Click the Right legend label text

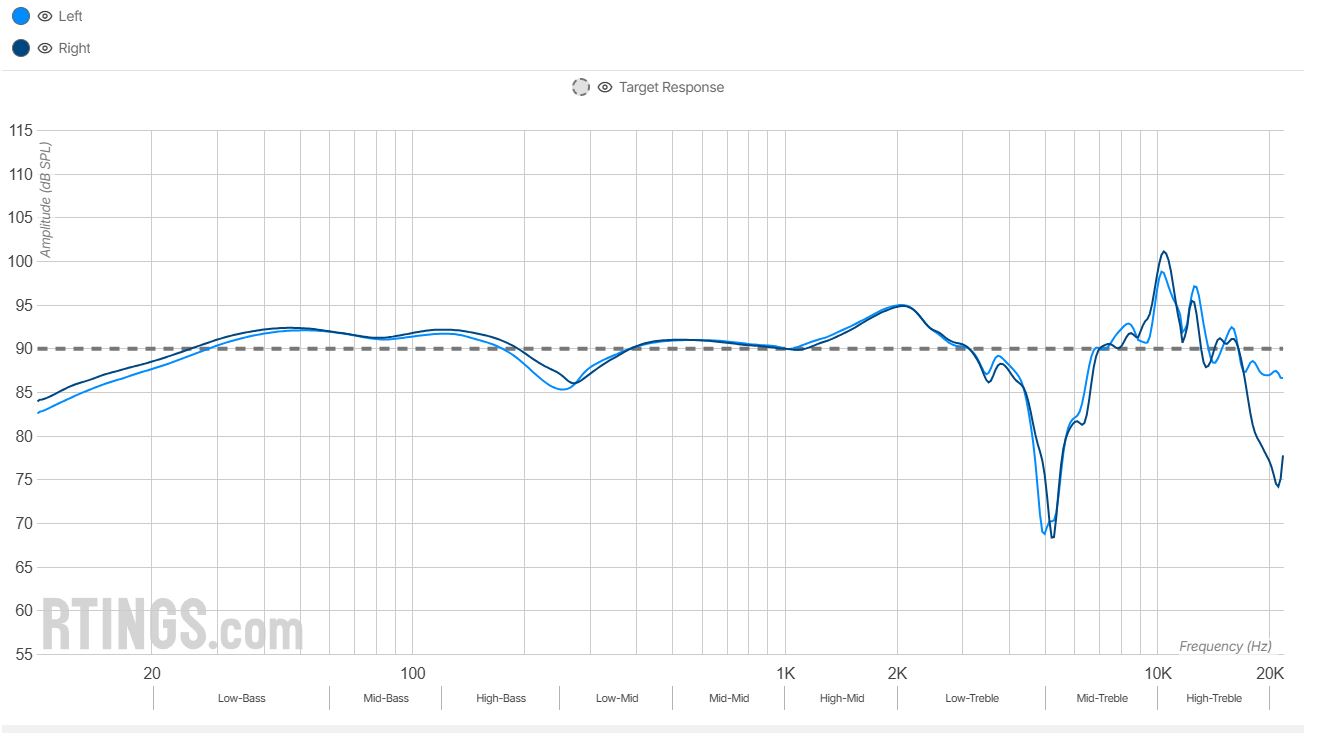coord(75,48)
